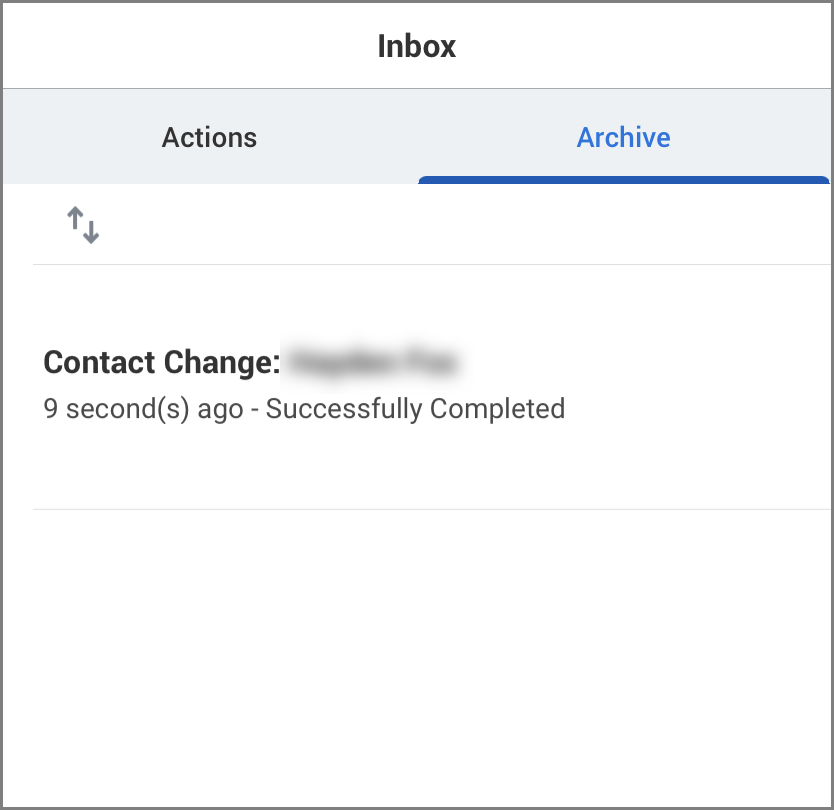Click the up arrow in sort icon
834x810 pixels.
pos(75,221)
